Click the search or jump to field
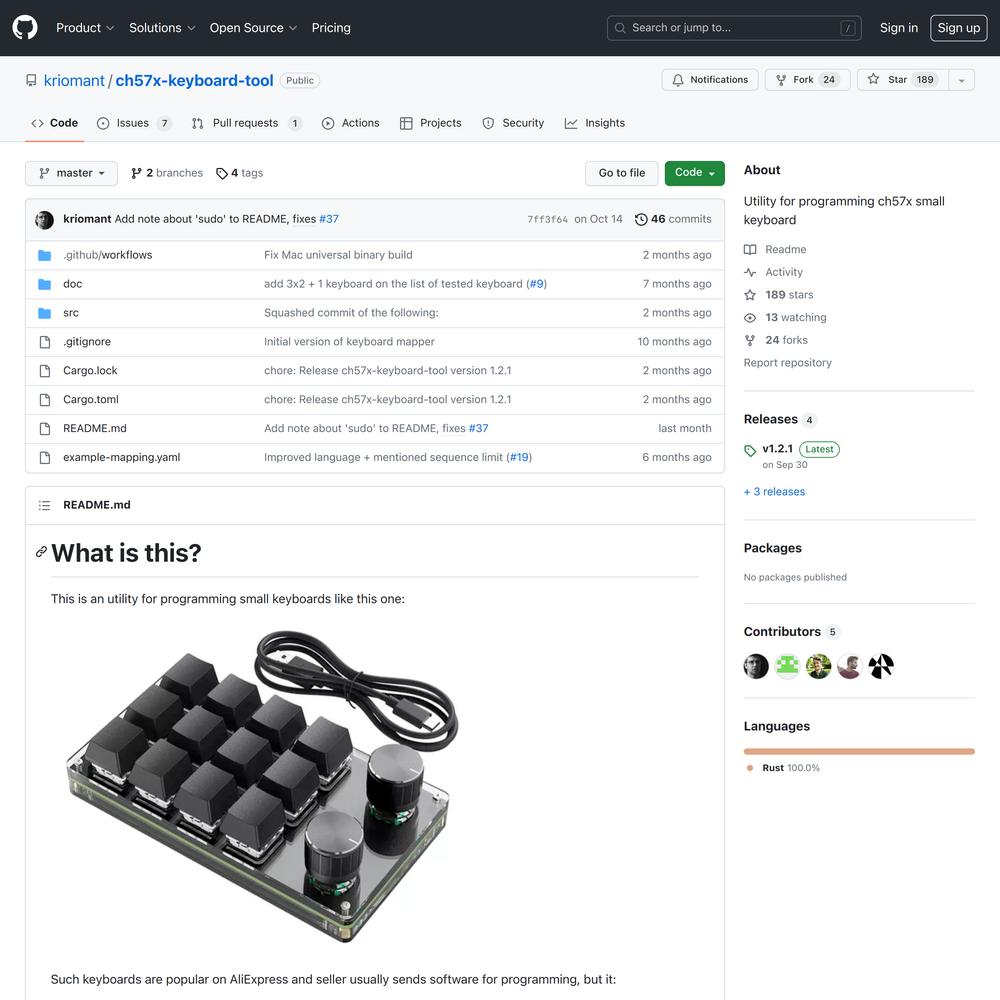 [734, 28]
